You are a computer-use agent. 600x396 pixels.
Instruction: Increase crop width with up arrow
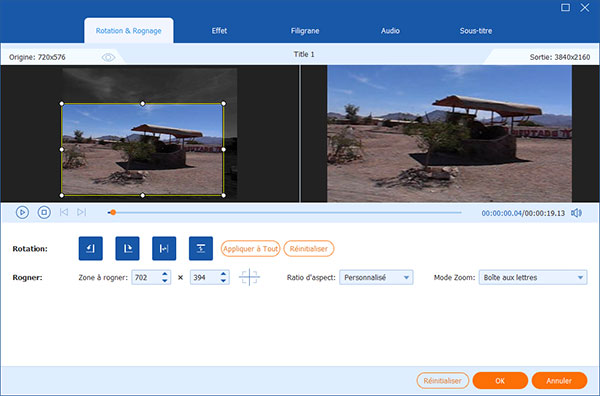(165, 274)
